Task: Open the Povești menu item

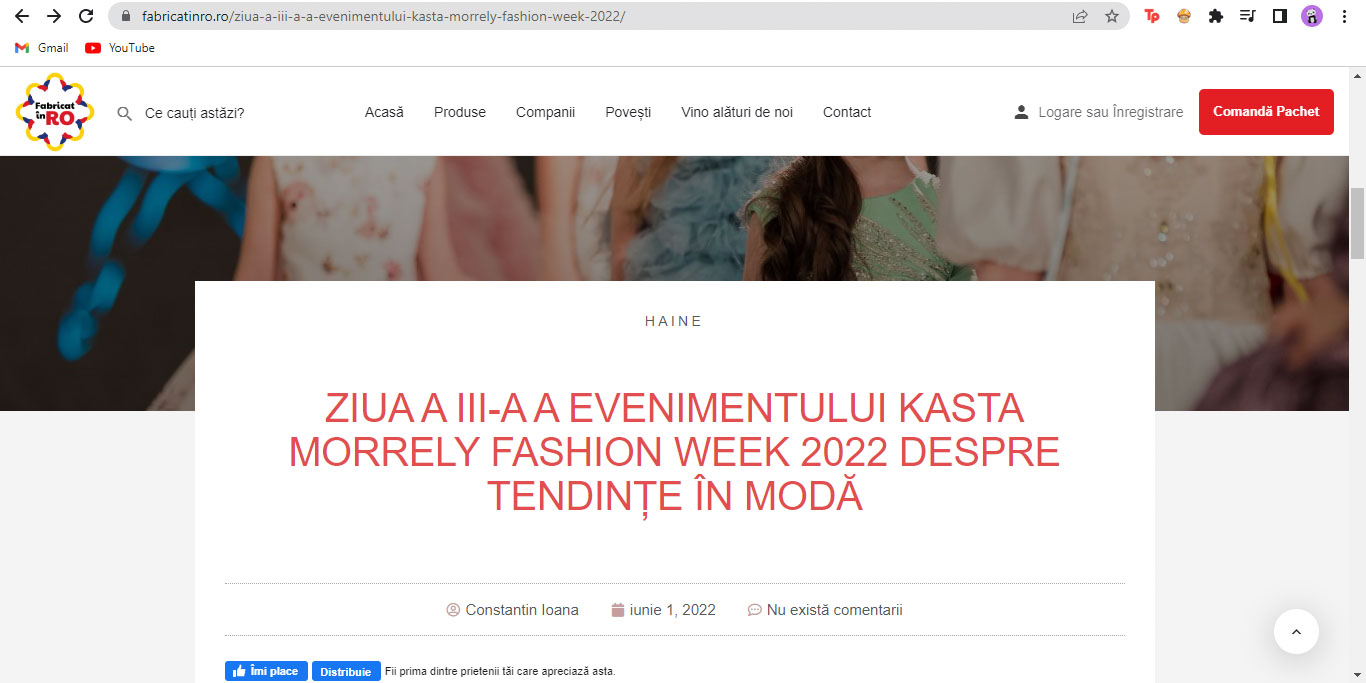Action: 628,112
